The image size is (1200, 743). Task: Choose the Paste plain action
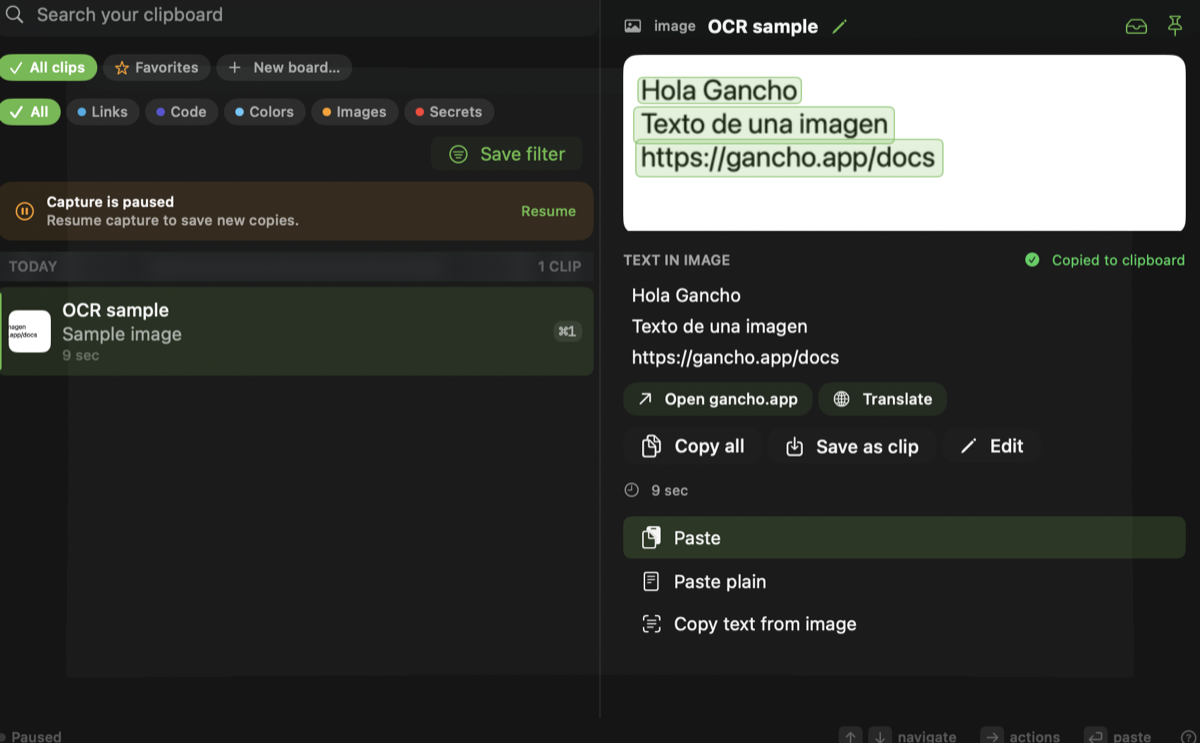(x=904, y=581)
